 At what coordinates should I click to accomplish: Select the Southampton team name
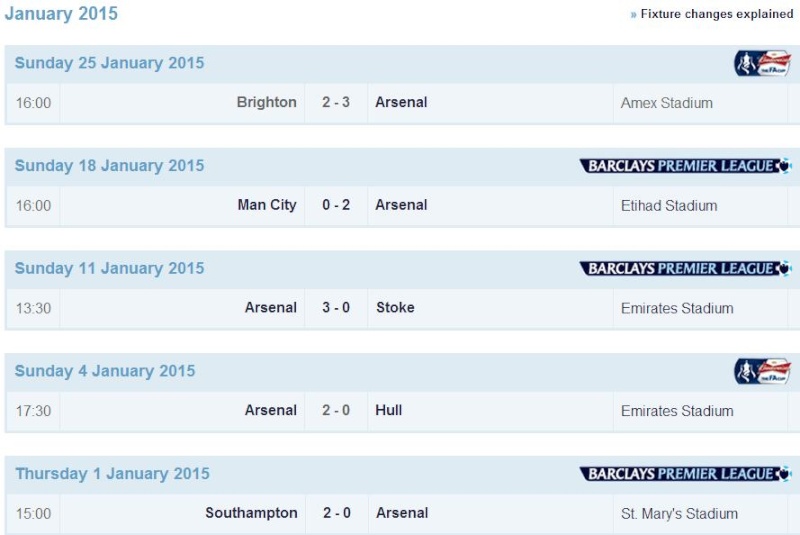[251, 513]
